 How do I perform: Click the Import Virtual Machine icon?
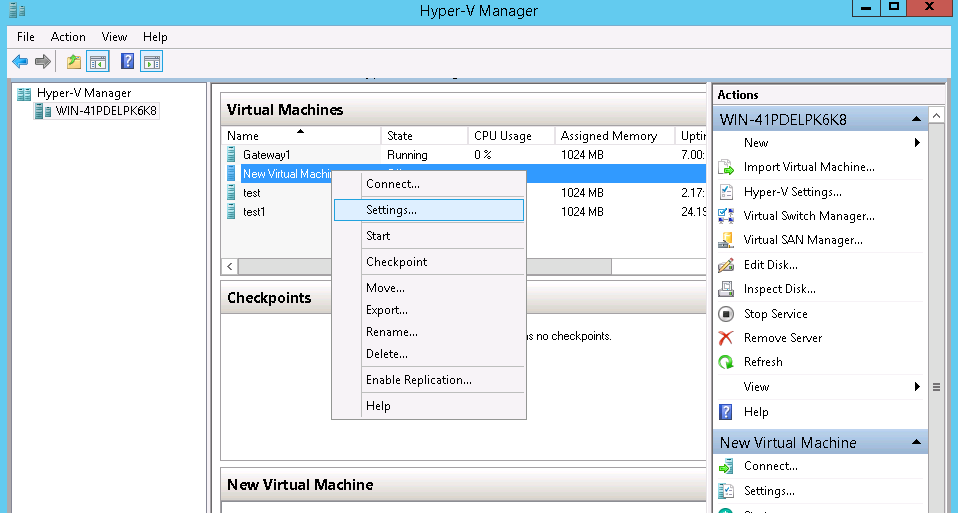726,167
